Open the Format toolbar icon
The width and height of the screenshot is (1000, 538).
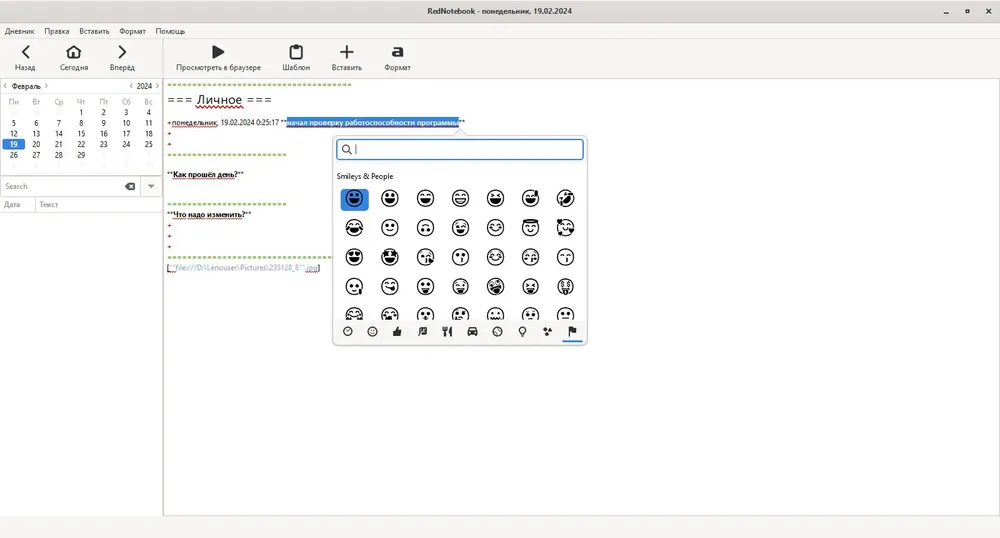[397, 52]
